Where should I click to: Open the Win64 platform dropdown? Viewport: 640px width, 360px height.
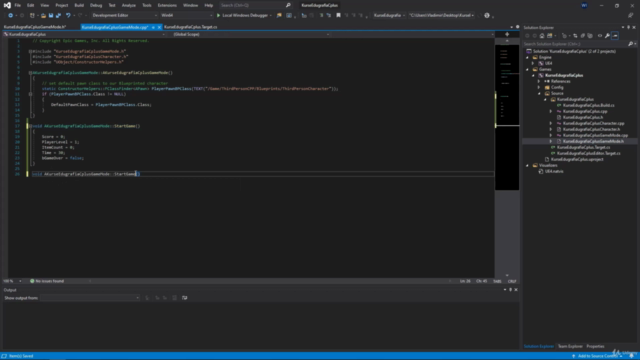click(x=186, y=16)
